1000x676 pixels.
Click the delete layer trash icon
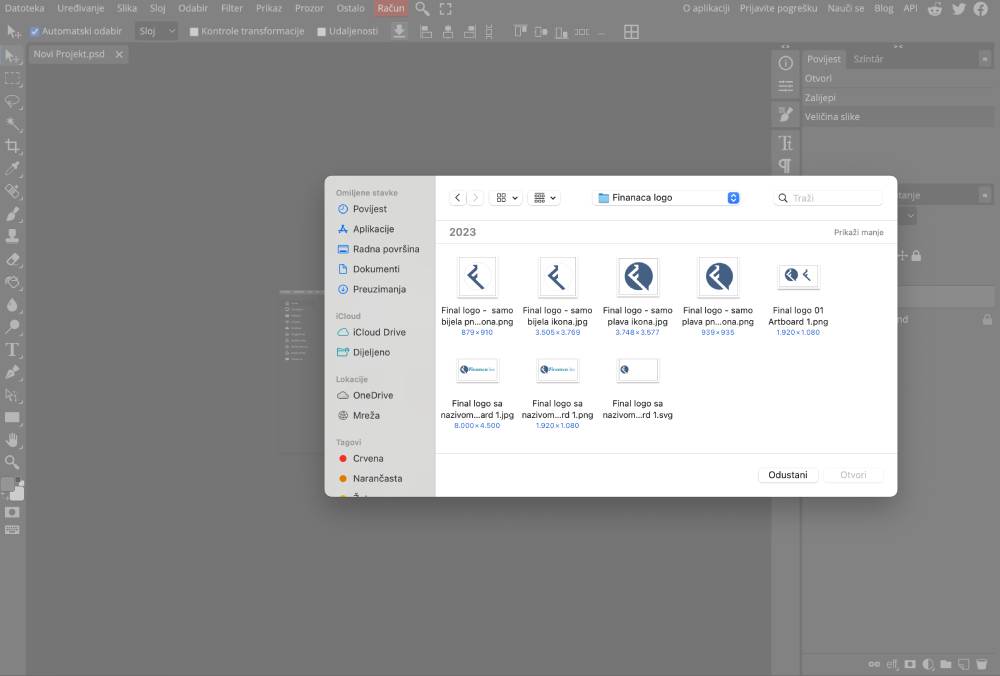click(x=982, y=664)
